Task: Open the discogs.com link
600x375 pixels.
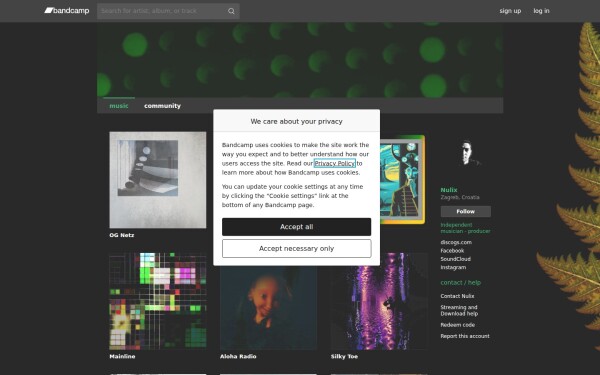Action: click(x=456, y=242)
